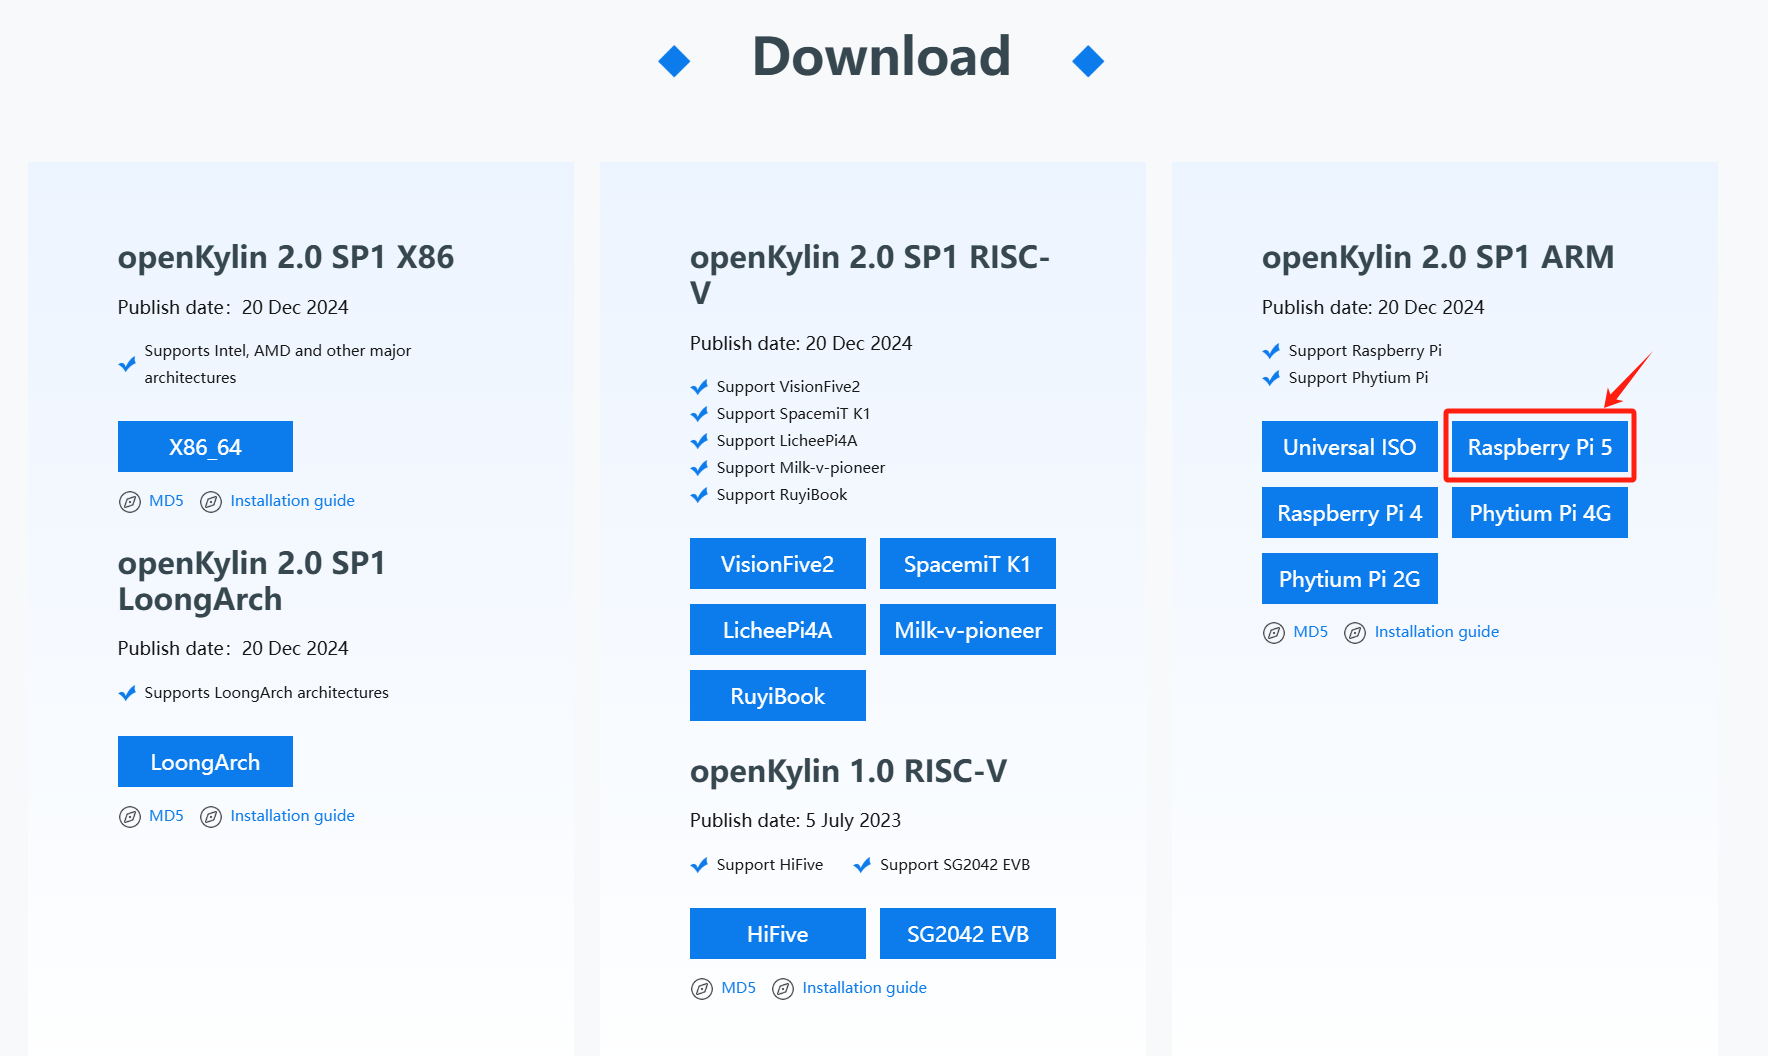Viewport: 1768px width, 1056px height.
Task: Open Installation guide under LoongArch button
Action: pos(292,816)
